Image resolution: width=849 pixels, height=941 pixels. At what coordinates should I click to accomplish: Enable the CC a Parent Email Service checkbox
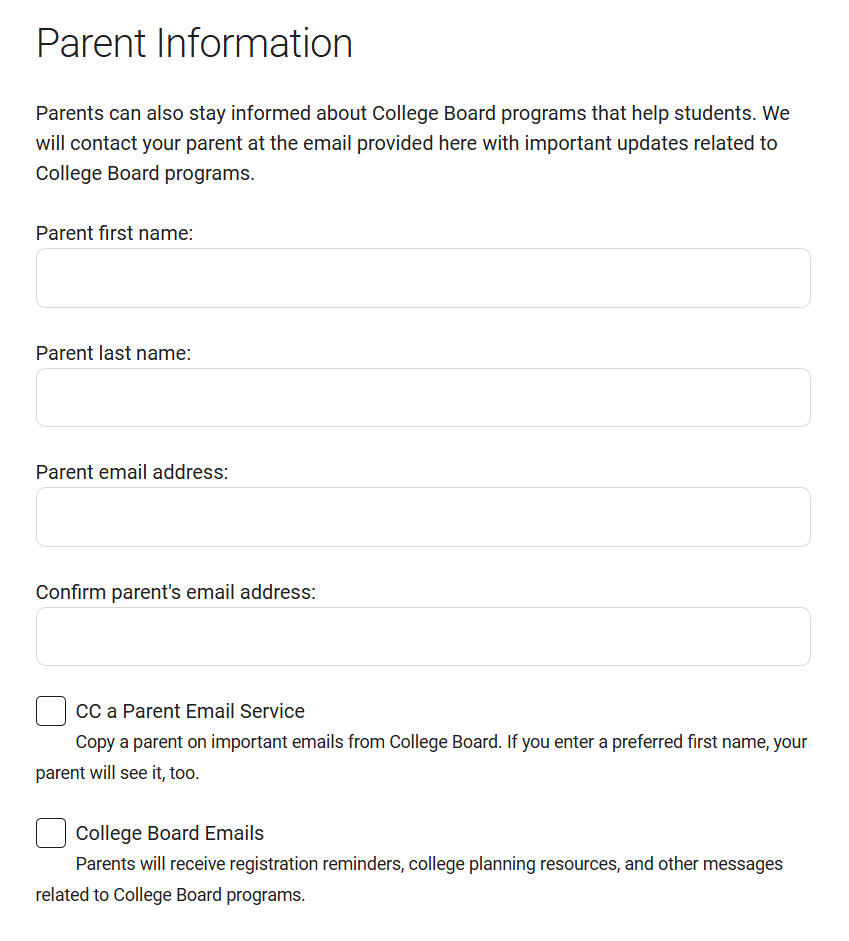[x=51, y=712]
